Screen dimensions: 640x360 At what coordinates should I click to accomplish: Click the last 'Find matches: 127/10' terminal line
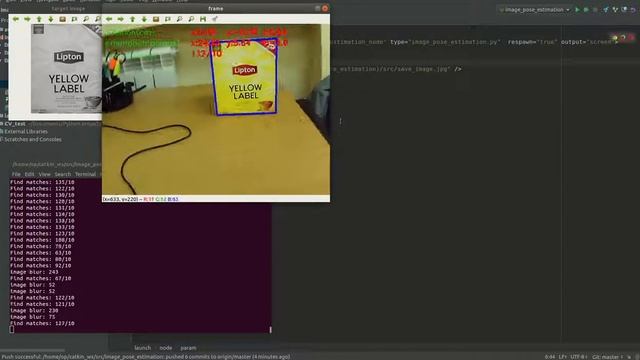tap(42, 323)
